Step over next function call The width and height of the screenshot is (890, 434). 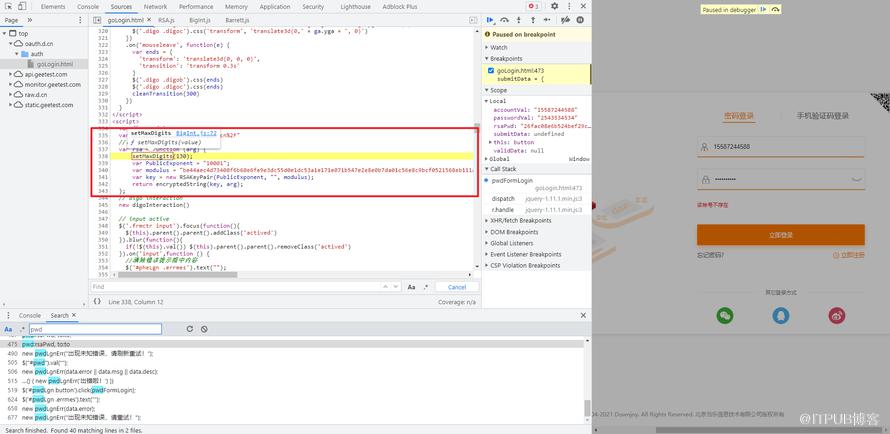[x=505, y=20]
